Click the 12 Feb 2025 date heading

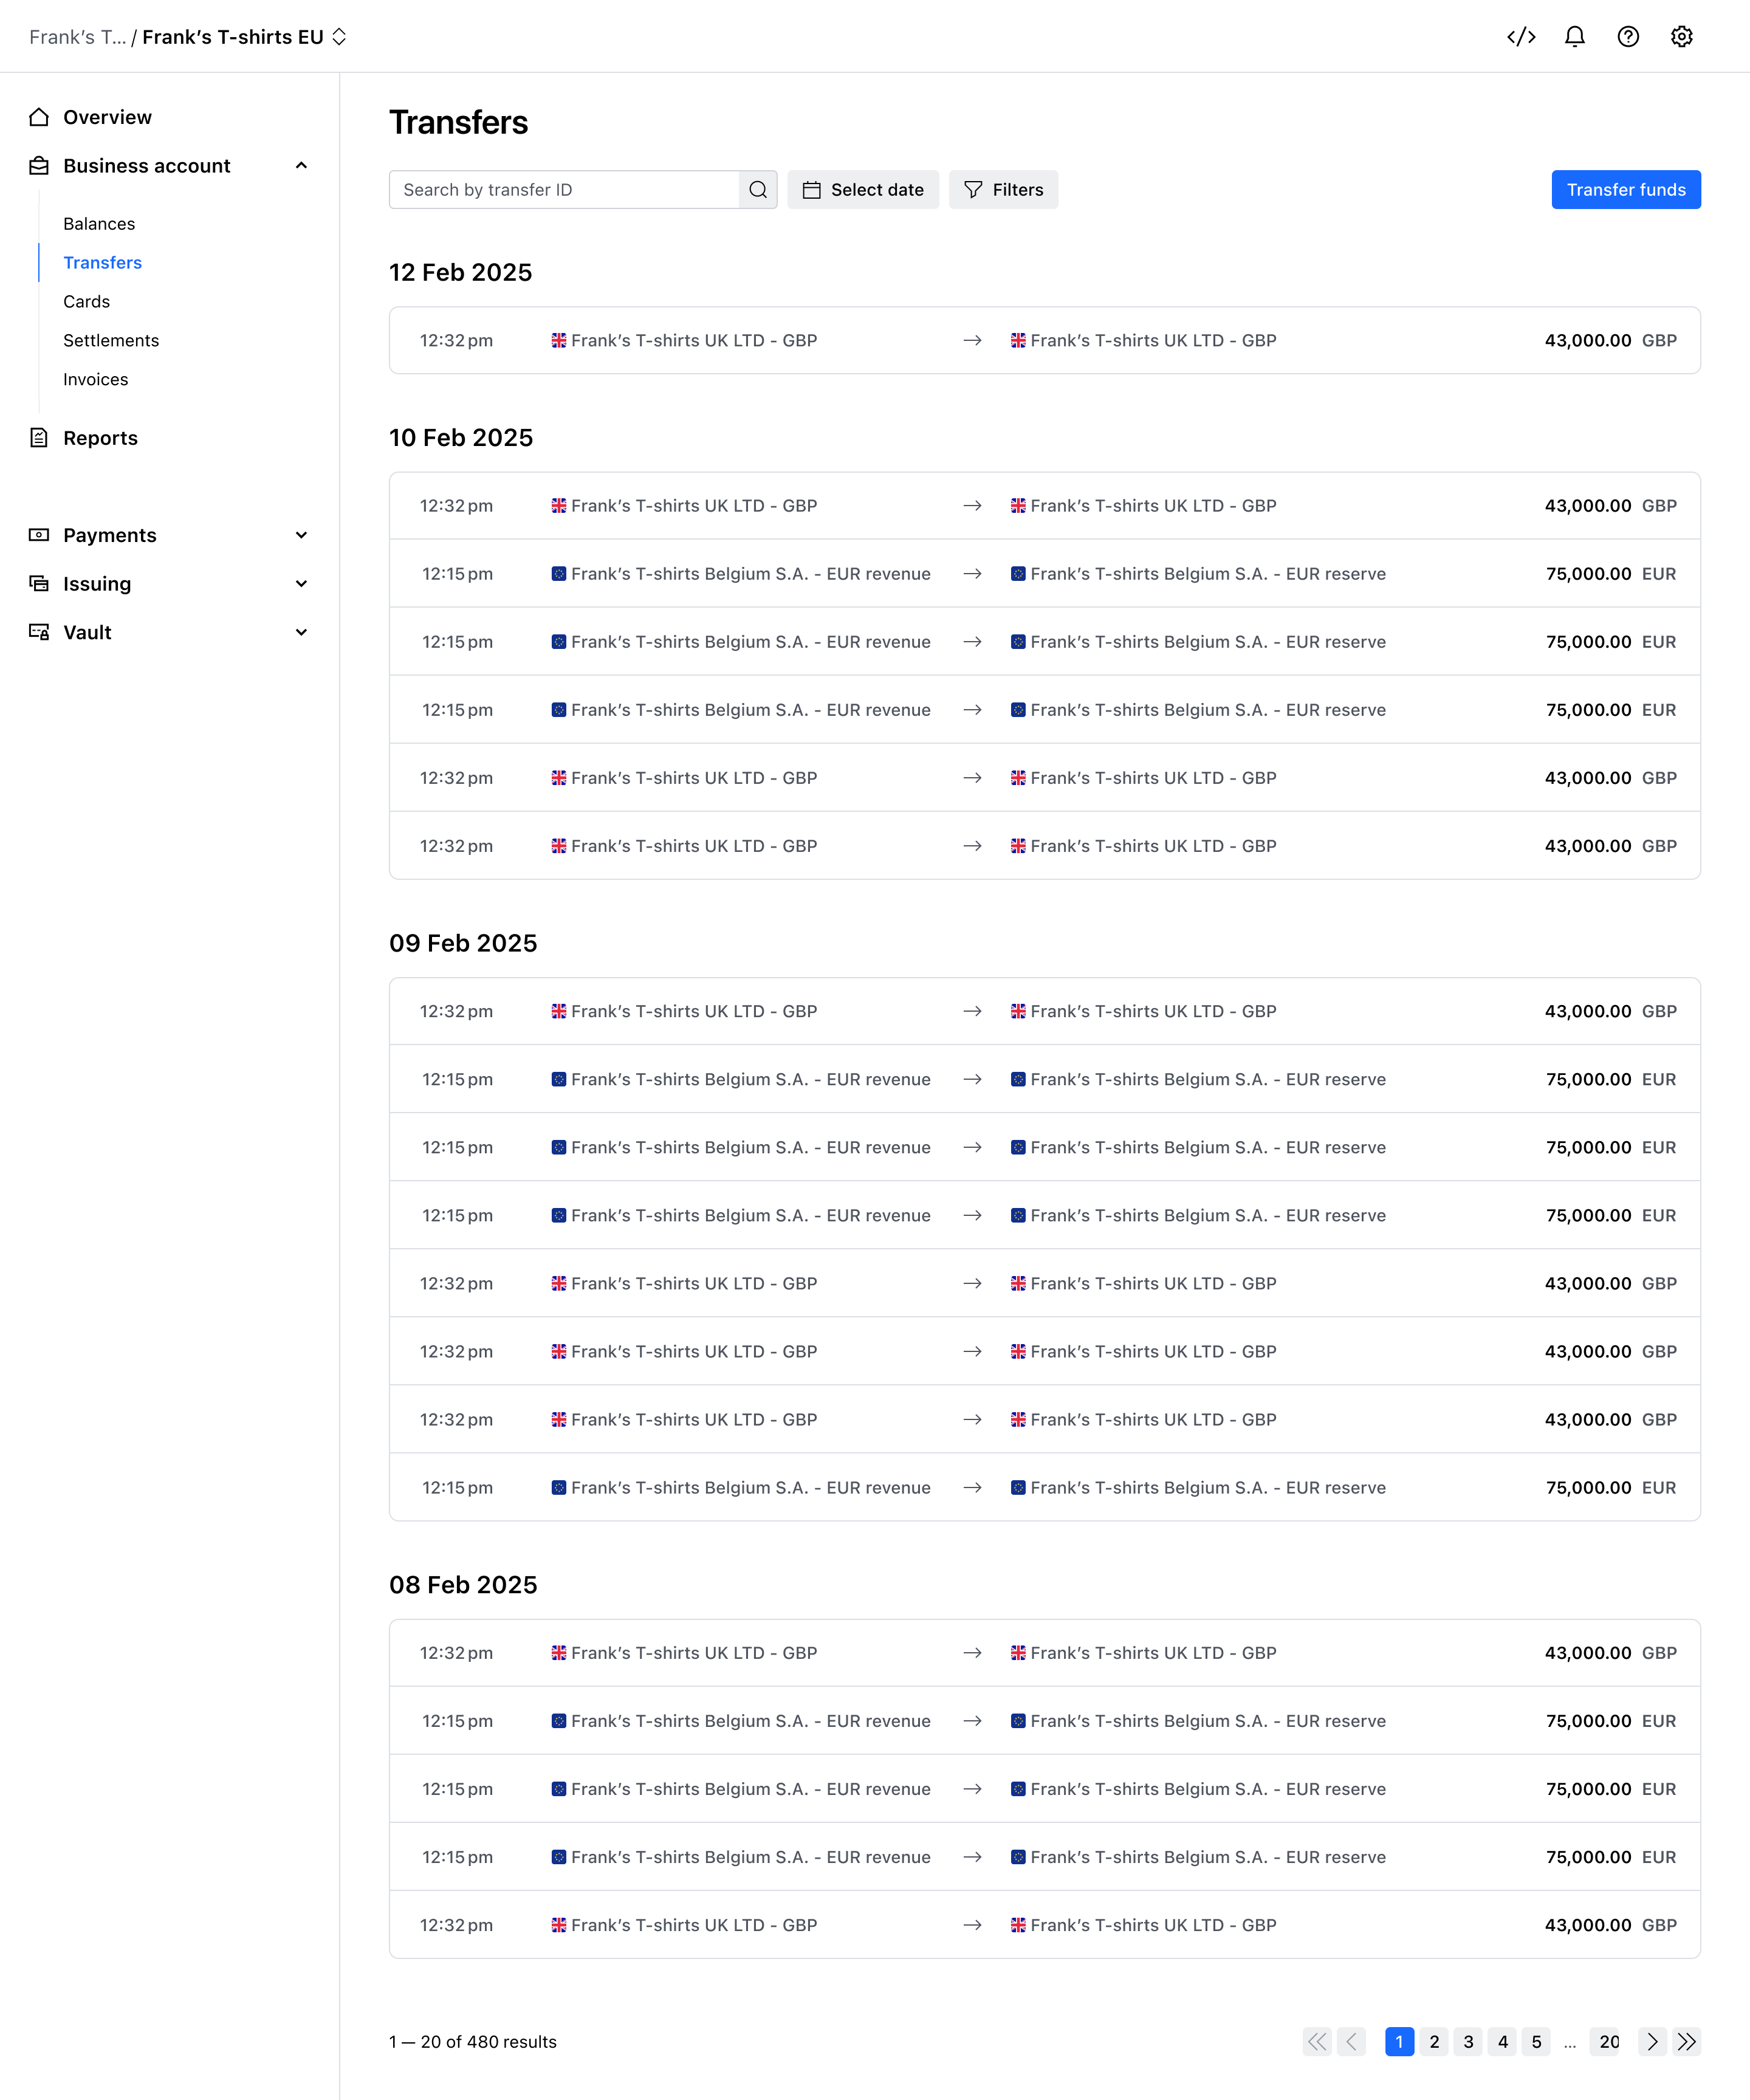point(460,273)
